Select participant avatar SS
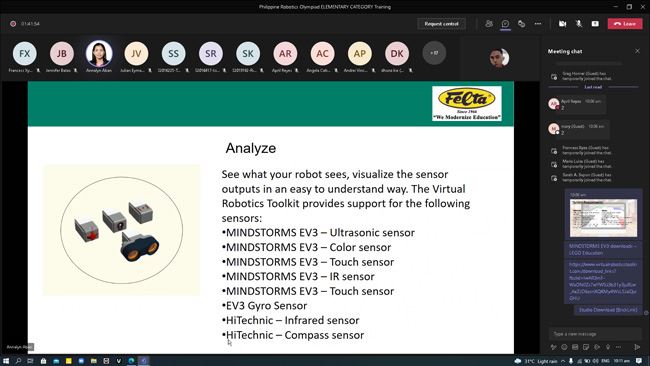 (173, 53)
